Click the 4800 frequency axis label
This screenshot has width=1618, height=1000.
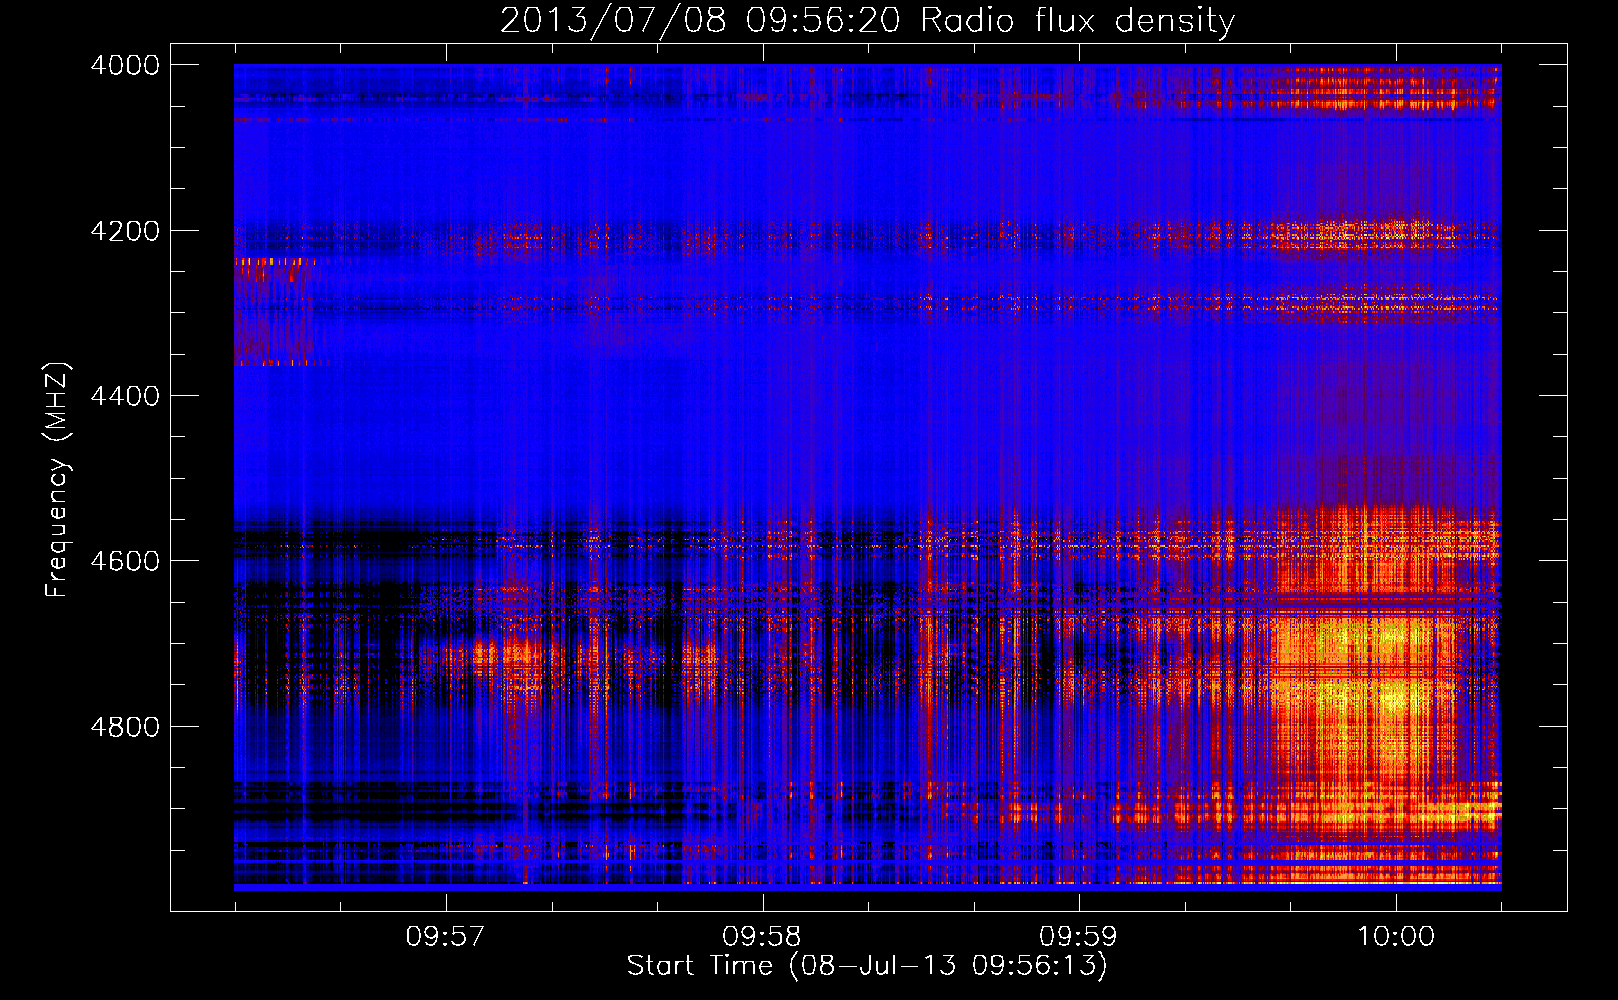[x=125, y=727]
